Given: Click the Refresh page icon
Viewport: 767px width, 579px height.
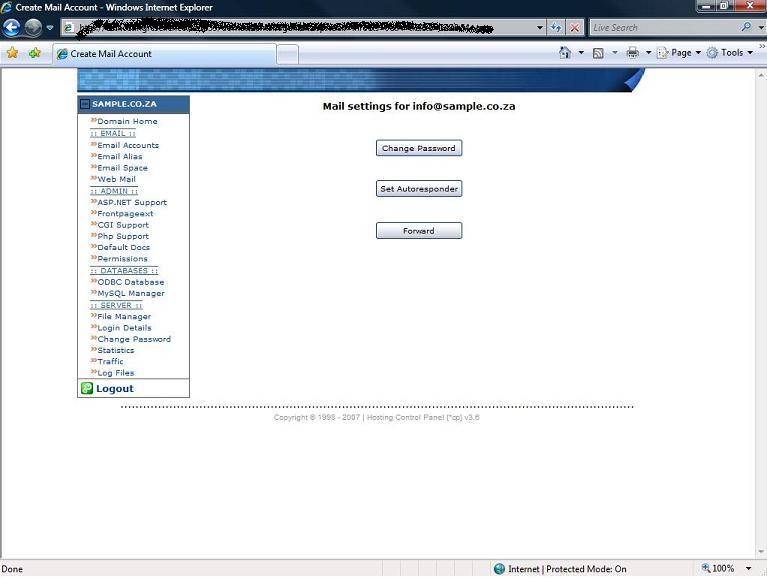Looking at the screenshot, I should point(557,28).
